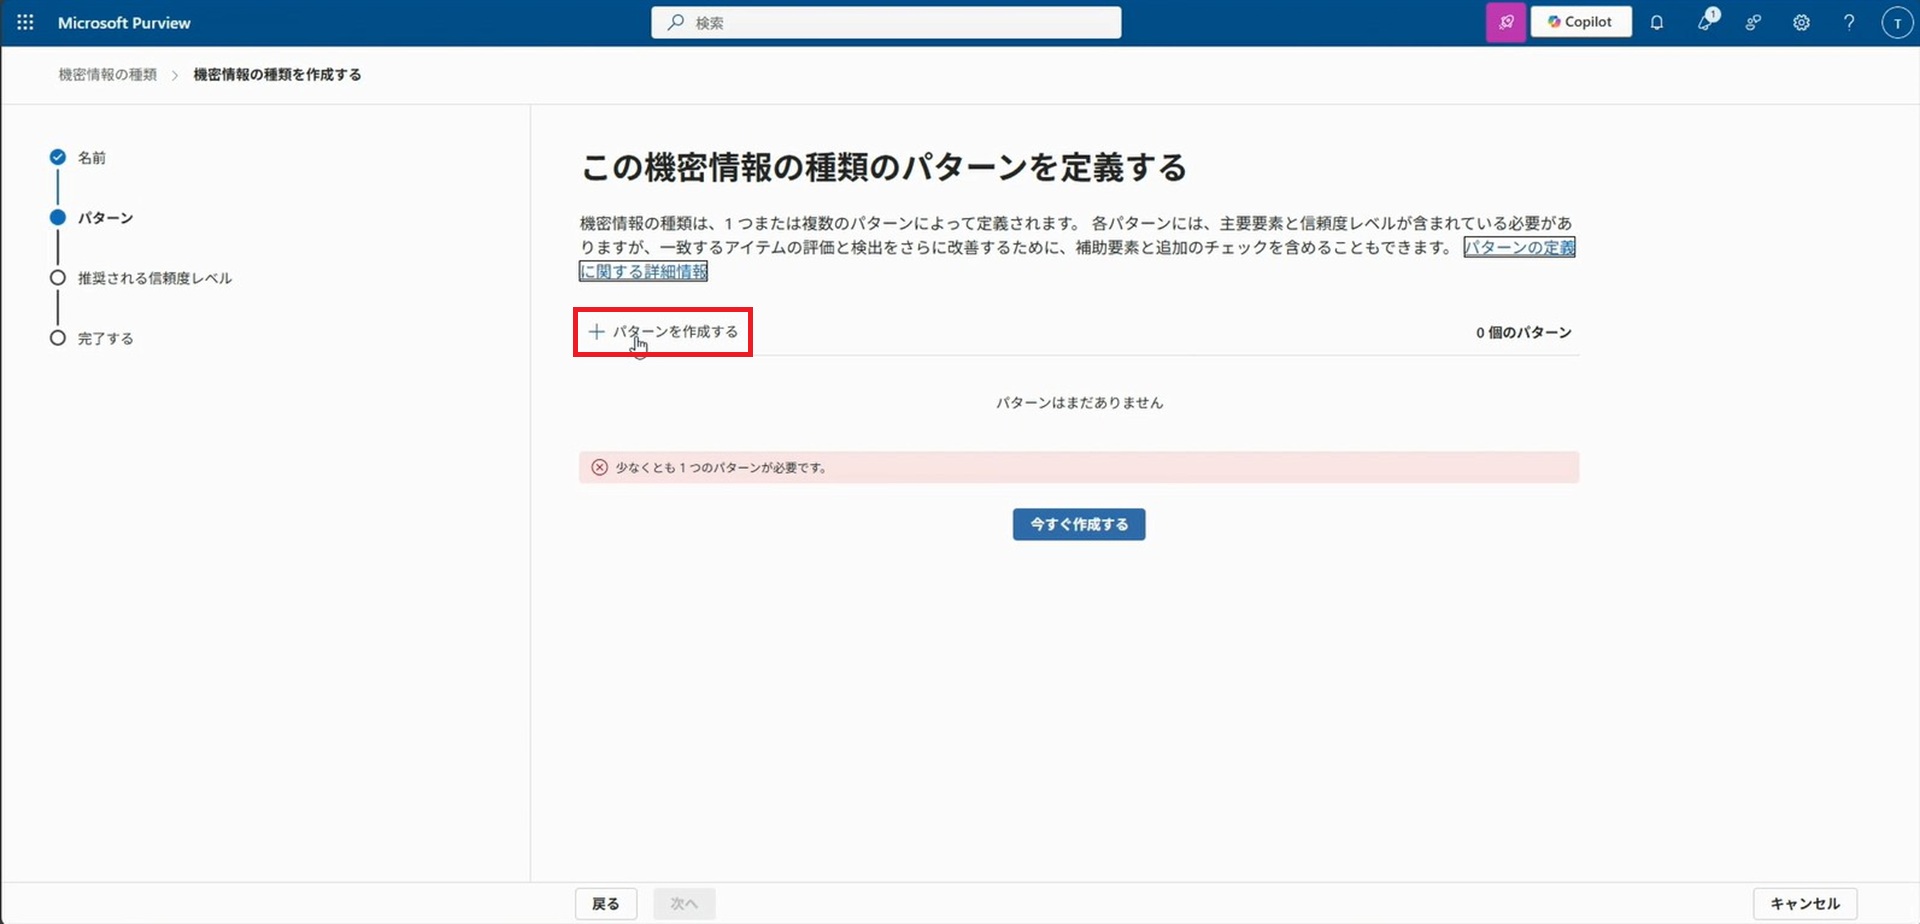Click the pink feedback icon in header
1920x924 pixels.
pyautogui.click(x=1505, y=22)
